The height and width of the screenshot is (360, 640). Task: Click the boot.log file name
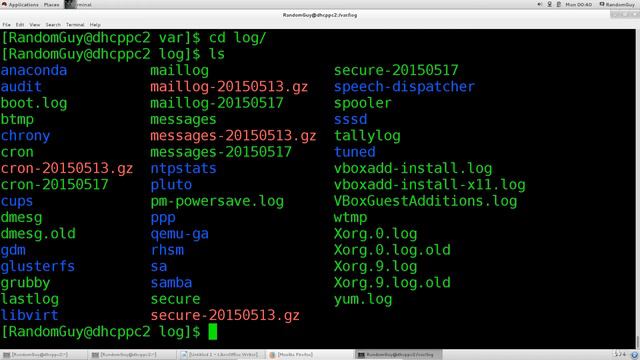coord(34,103)
